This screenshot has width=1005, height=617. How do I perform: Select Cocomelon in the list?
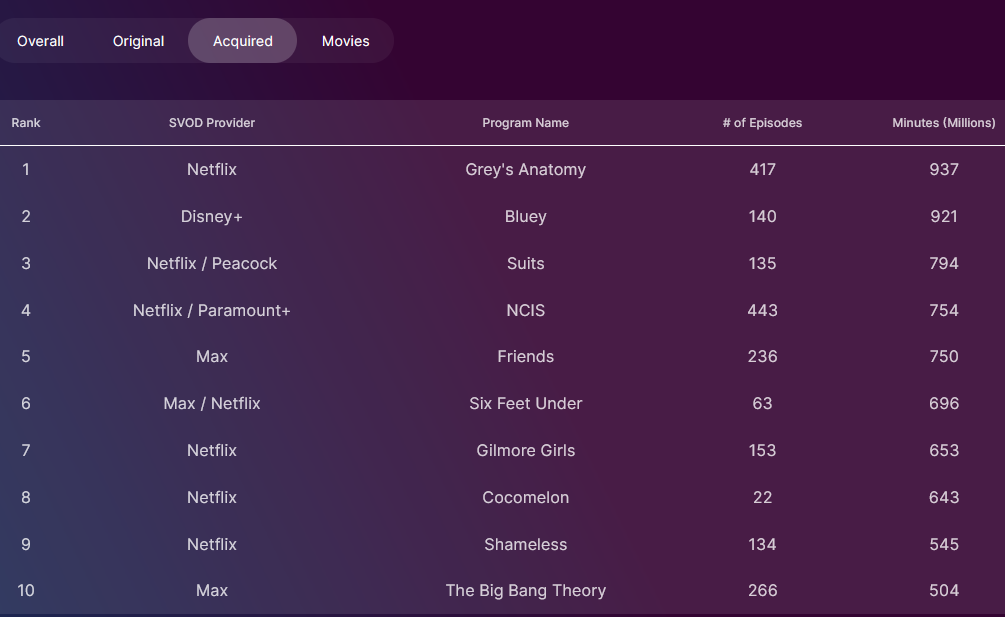tap(525, 498)
